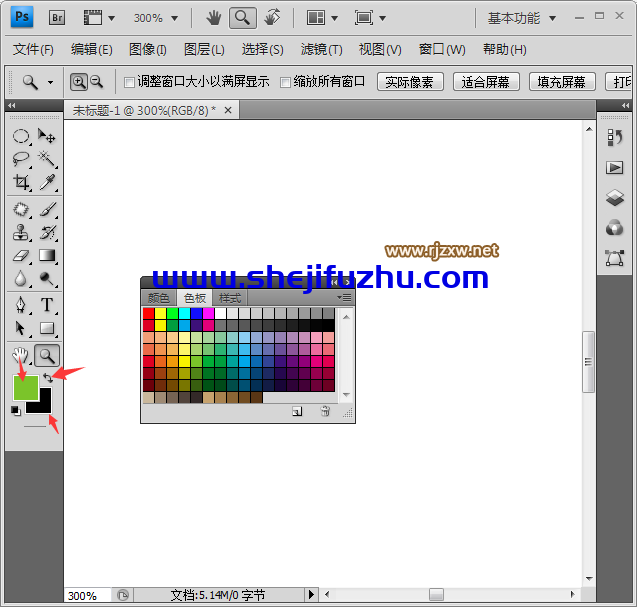
Task: Select the Clone Stamp tool
Action: coord(21,233)
